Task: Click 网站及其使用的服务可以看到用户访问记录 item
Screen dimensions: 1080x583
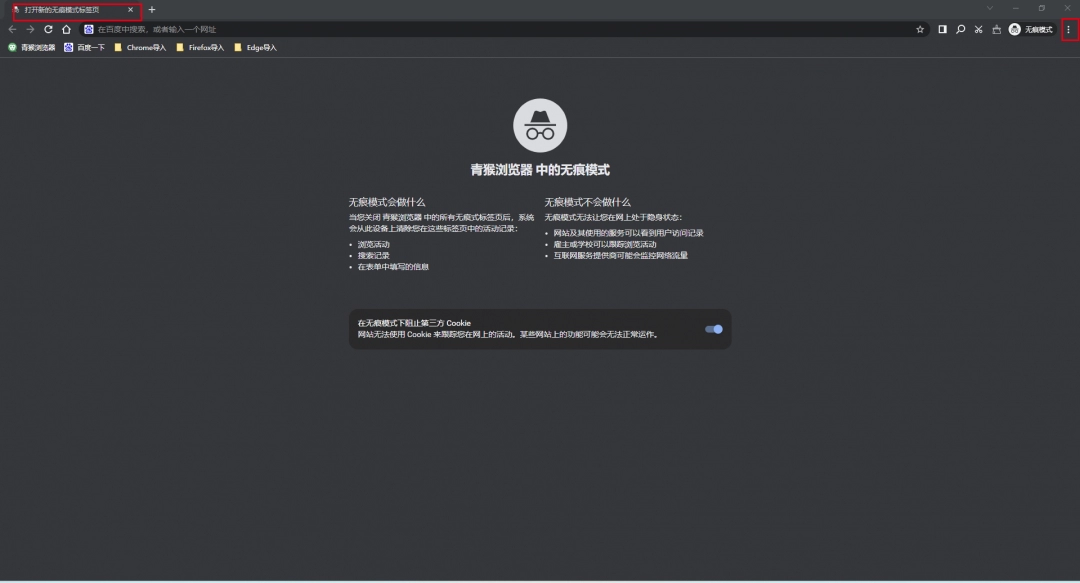Action: point(628,233)
